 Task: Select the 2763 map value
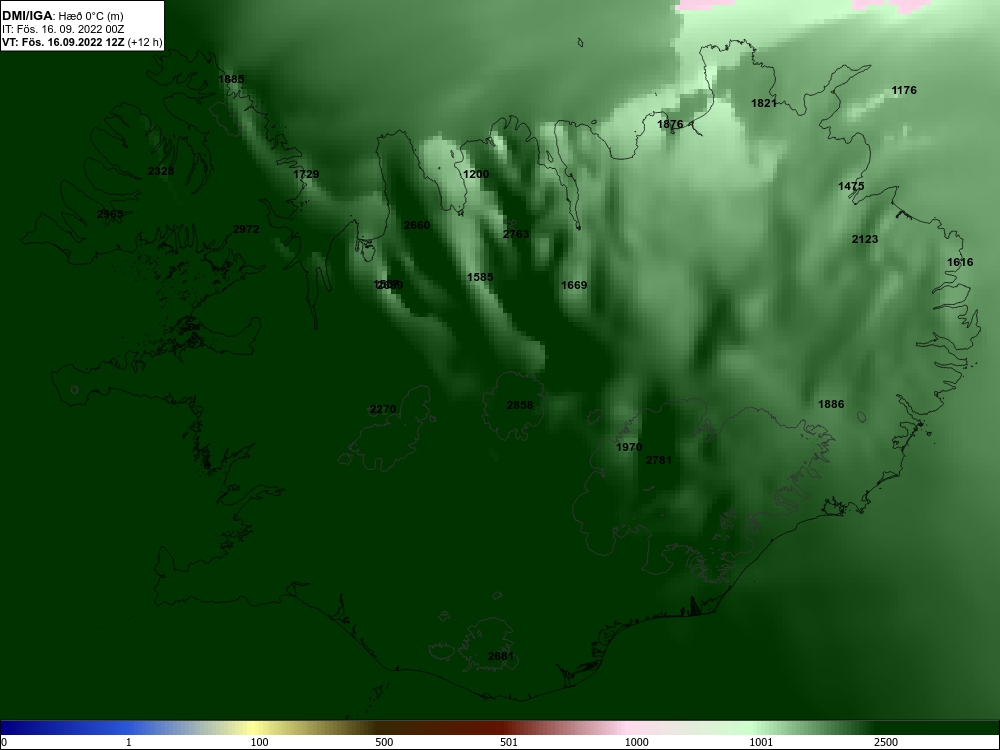click(x=516, y=234)
